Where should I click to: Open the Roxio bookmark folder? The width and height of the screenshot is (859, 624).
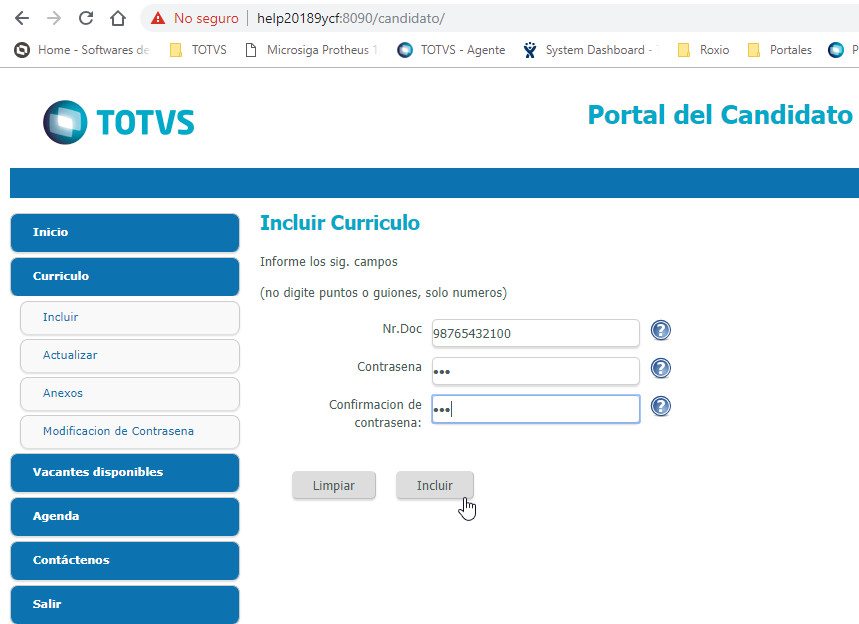pos(703,50)
